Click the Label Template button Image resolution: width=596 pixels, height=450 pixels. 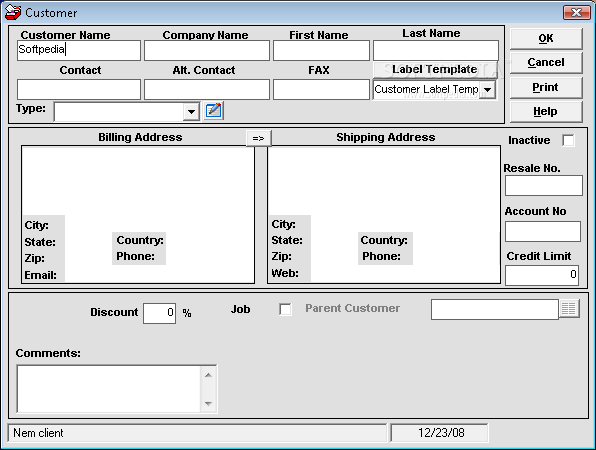[x=435, y=70]
